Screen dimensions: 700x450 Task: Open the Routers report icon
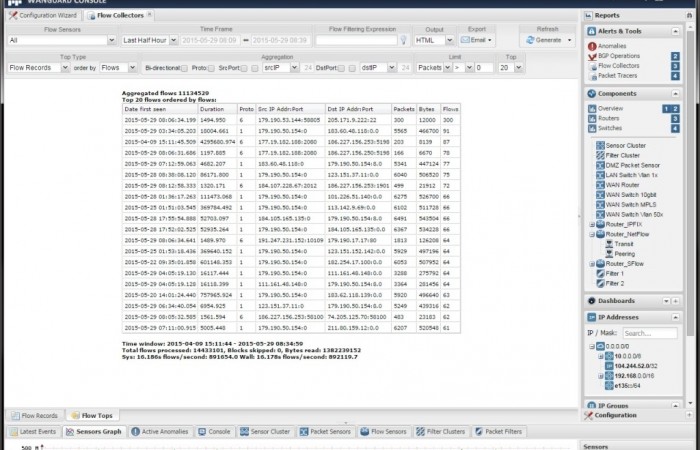(592, 118)
